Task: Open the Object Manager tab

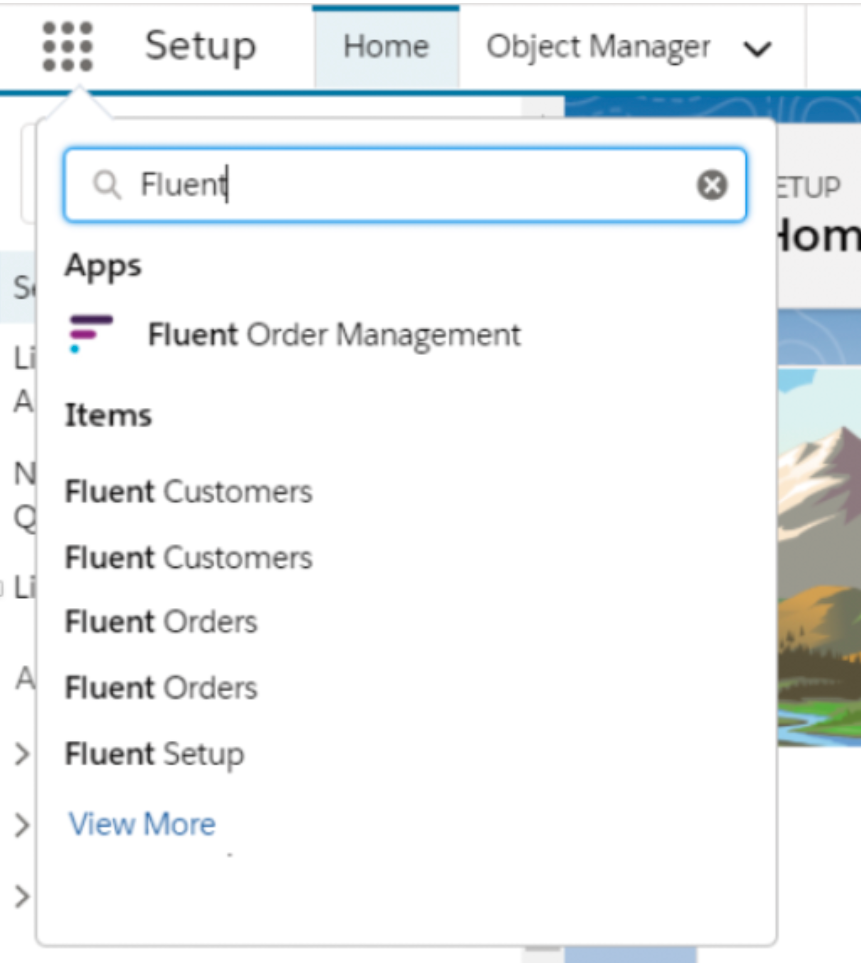Action: [x=598, y=47]
